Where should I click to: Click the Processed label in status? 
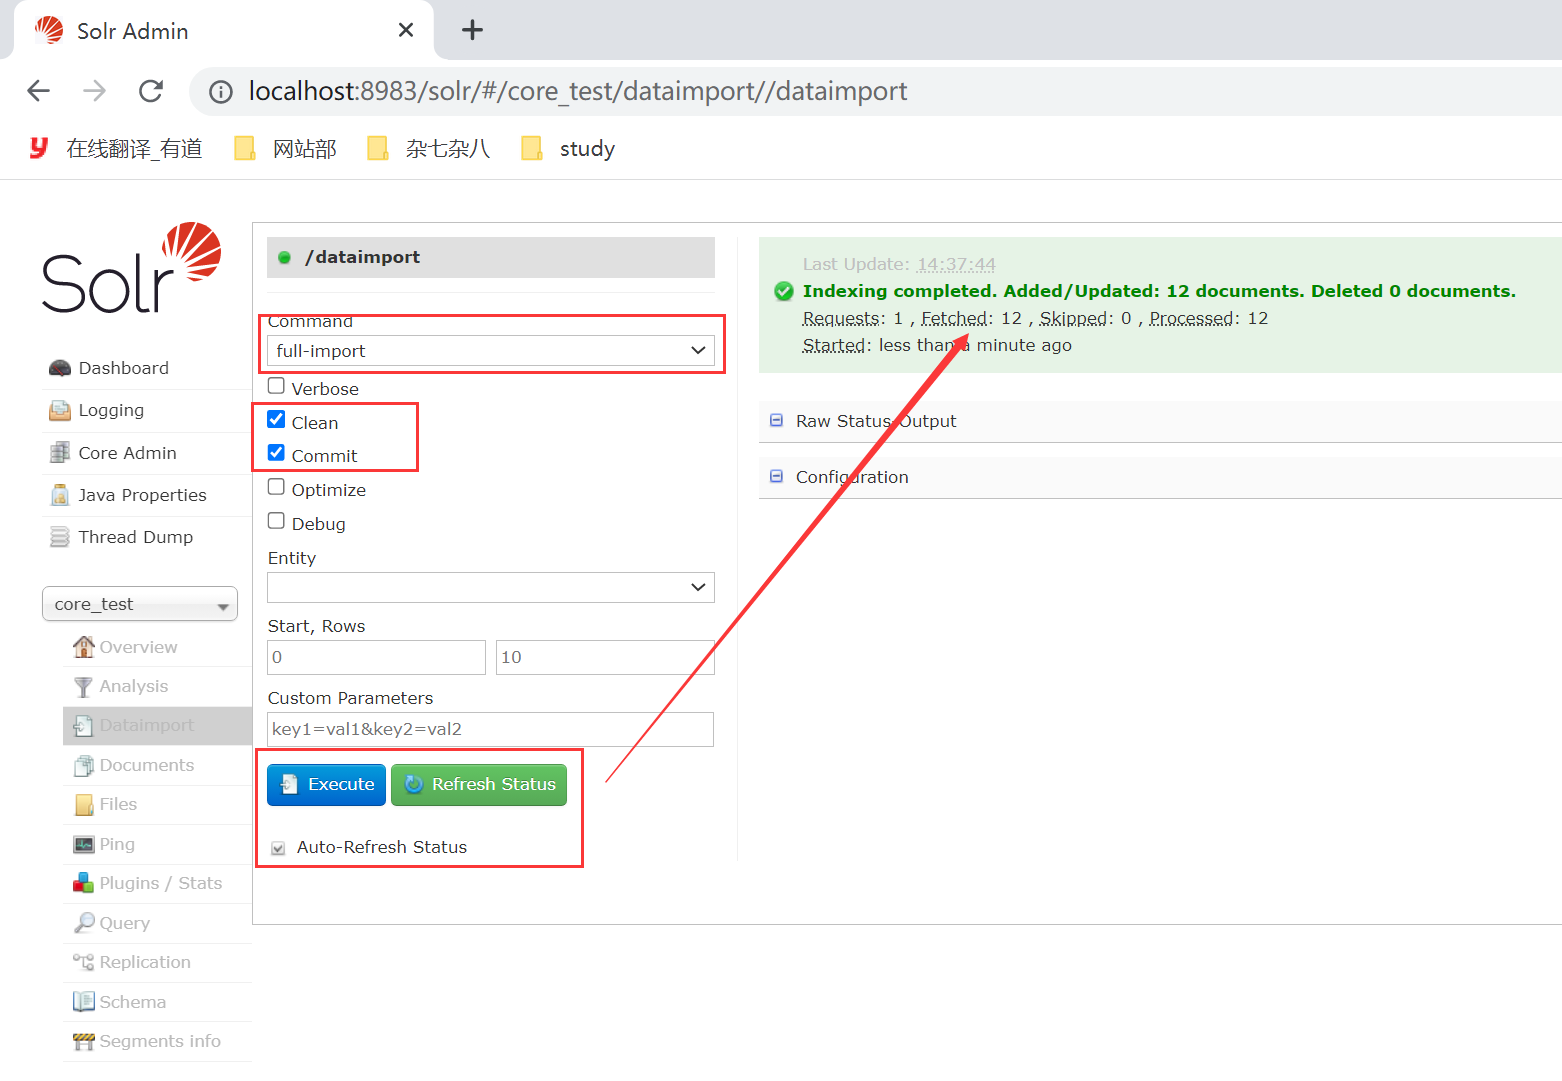[1191, 318]
